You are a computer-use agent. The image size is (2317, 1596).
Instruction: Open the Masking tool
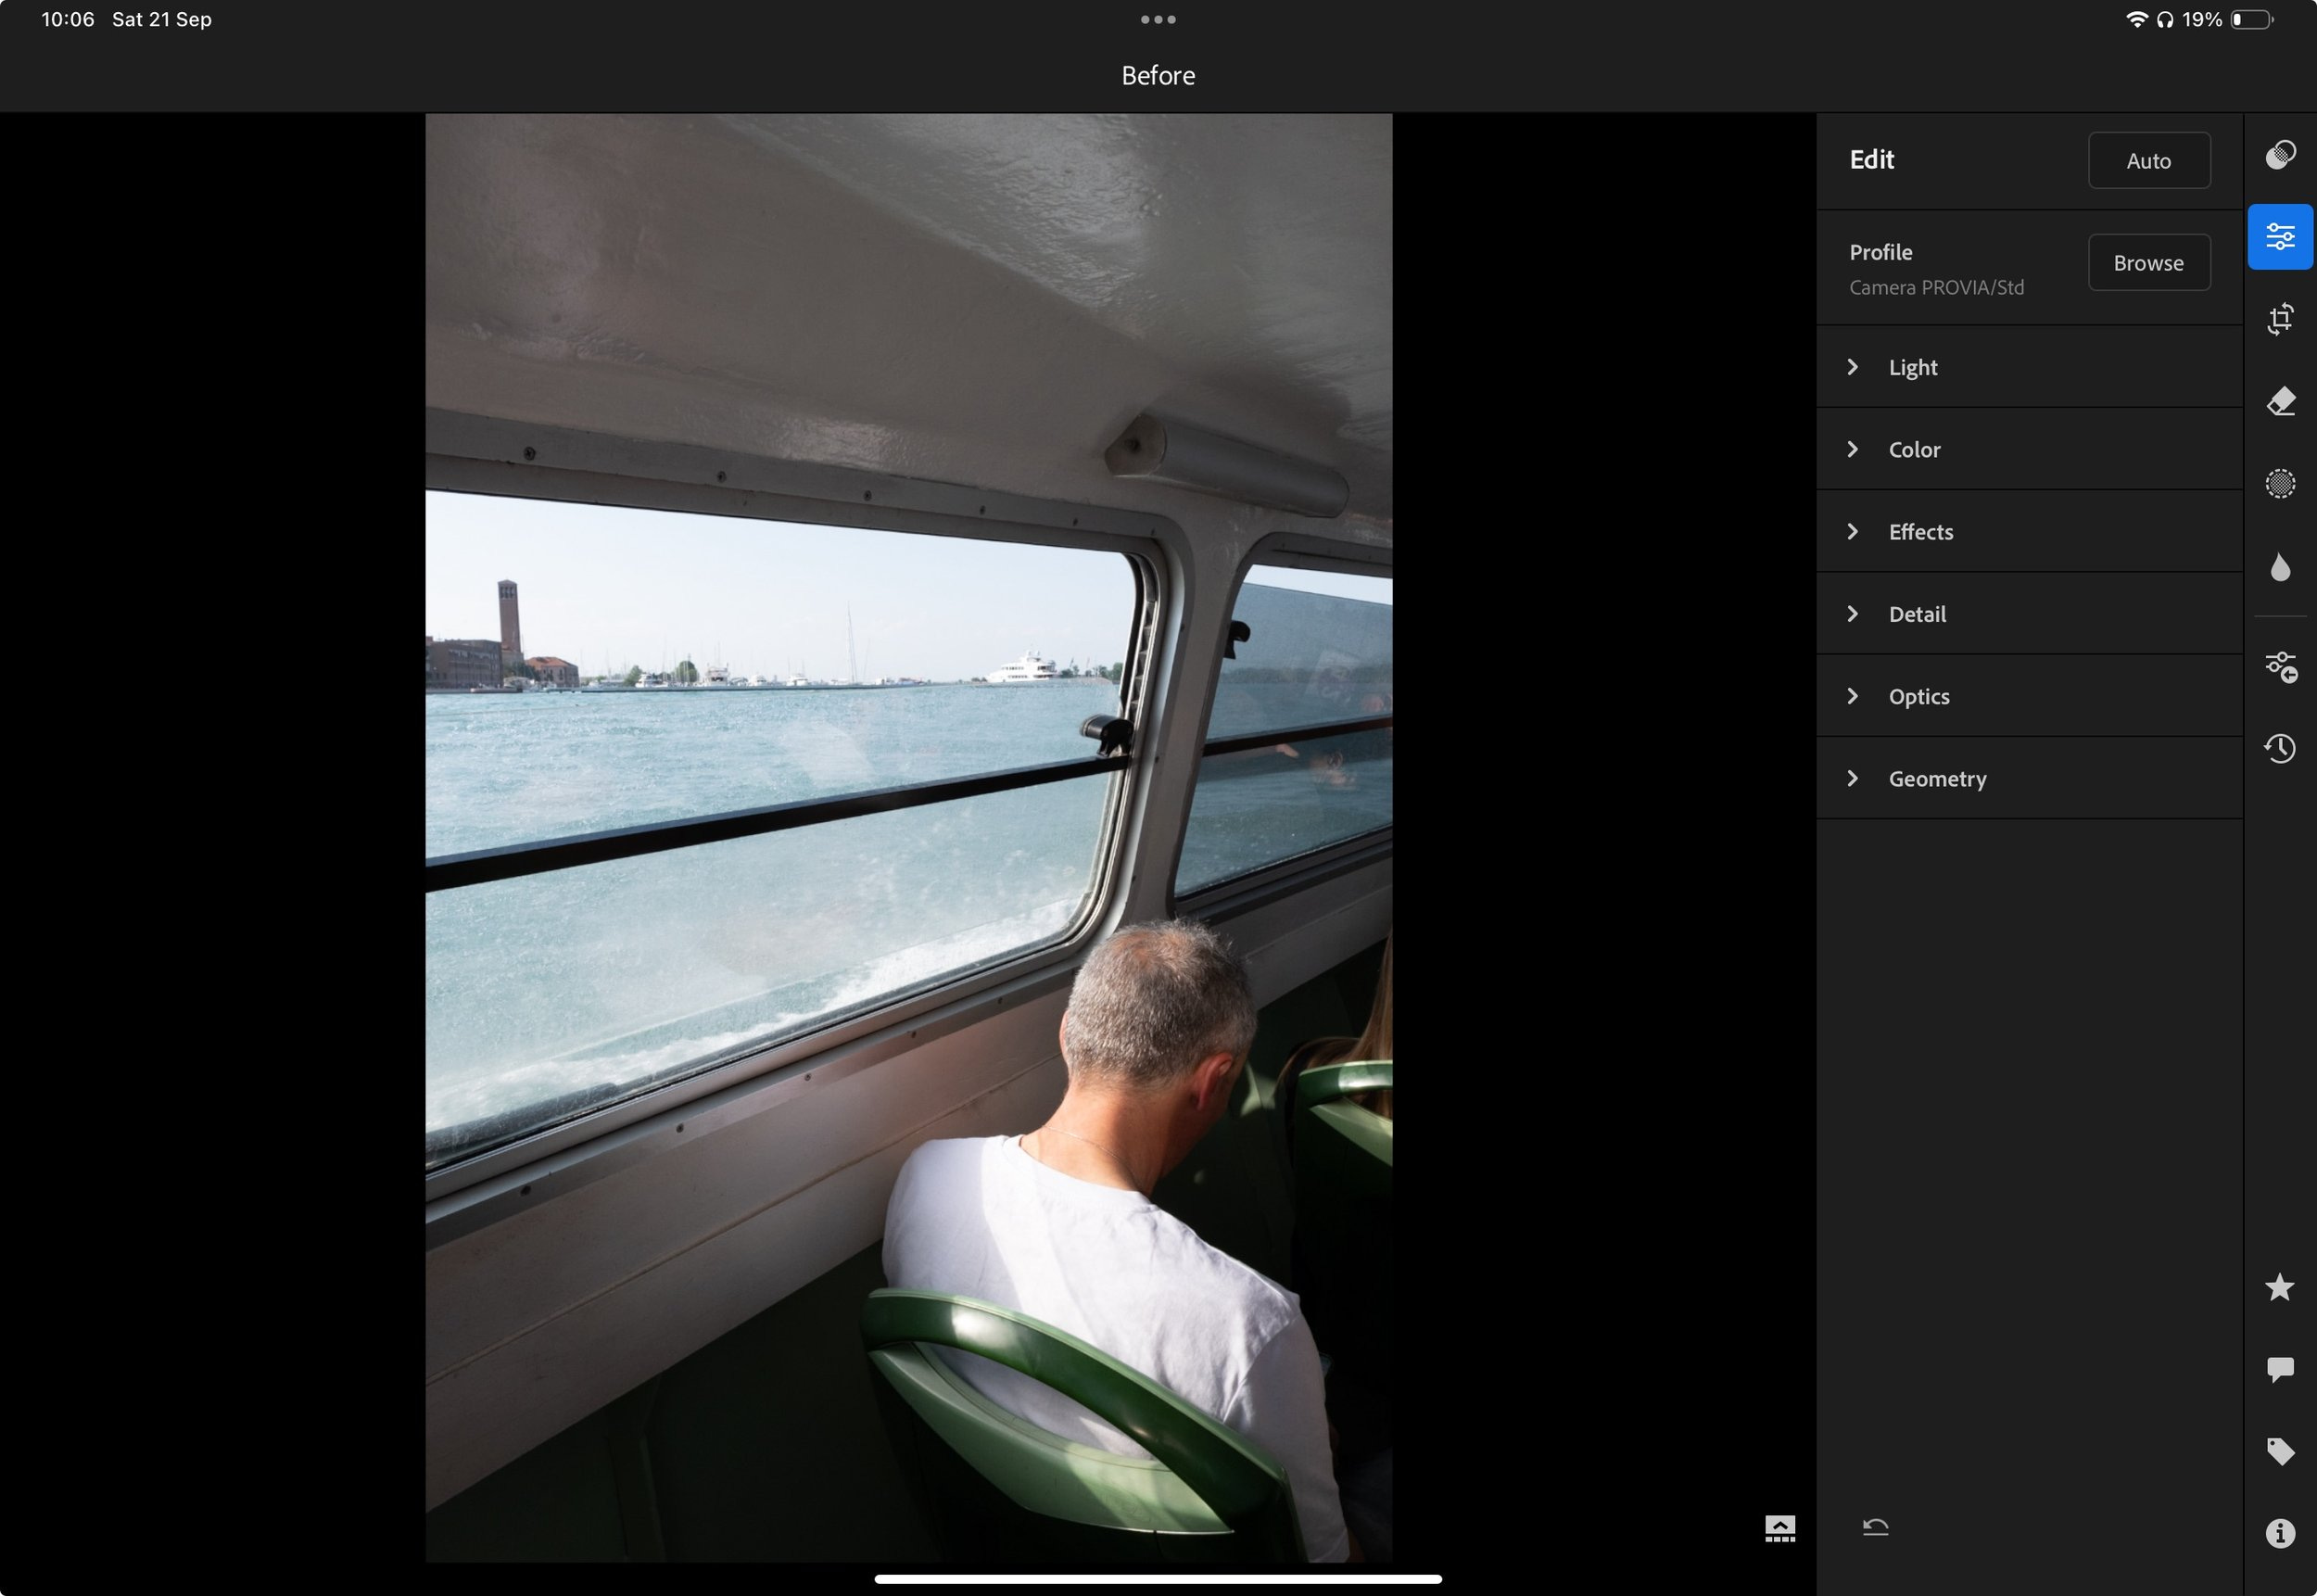coord(2279,484)
